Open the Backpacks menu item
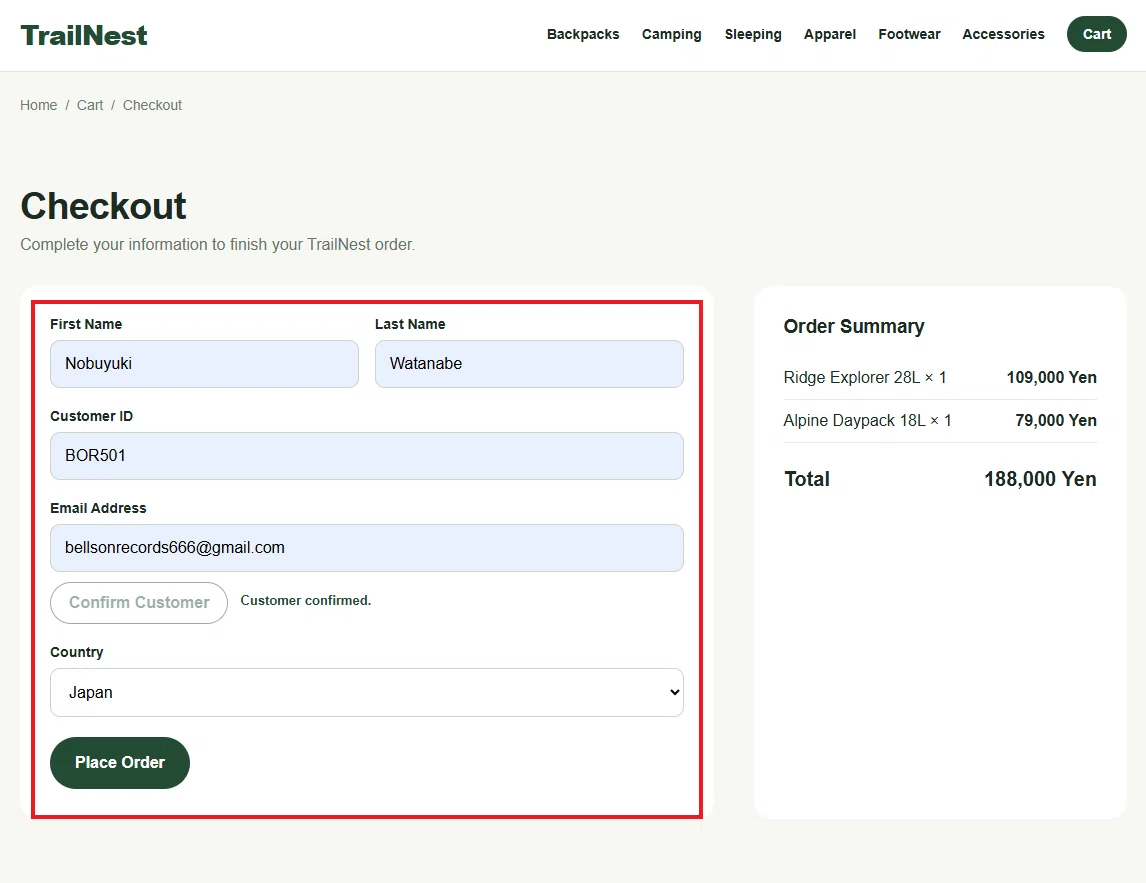Viewport: 1146px width, 883px height. (x=583, y=34)
